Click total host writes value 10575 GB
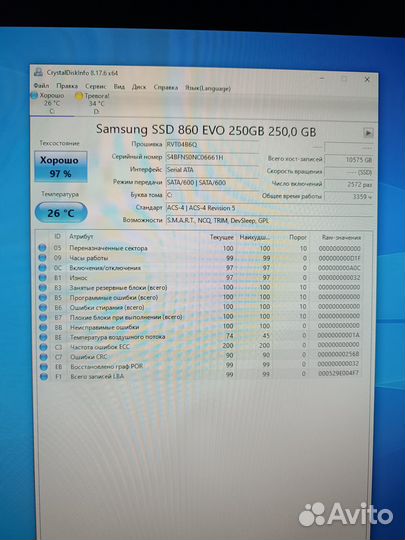 349,159
